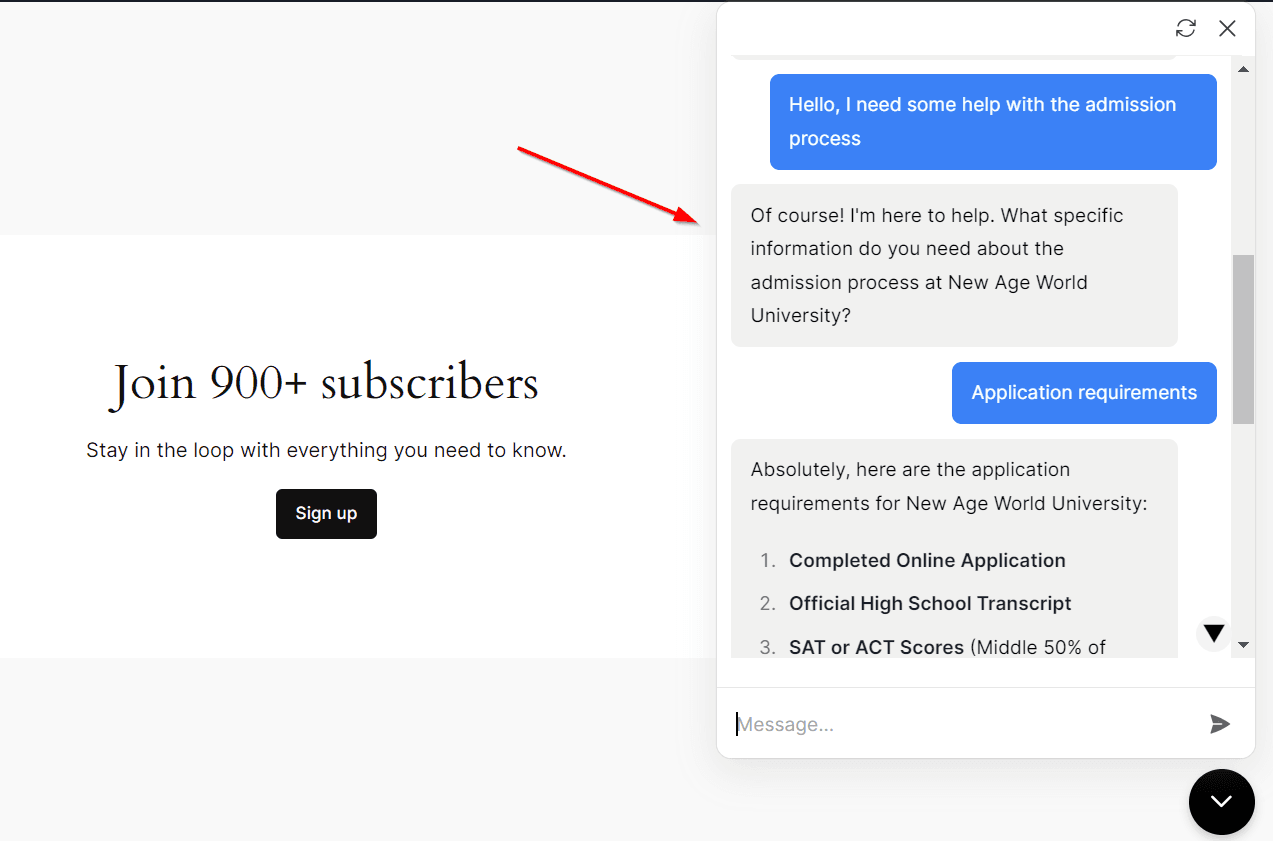The image size is (1273, 841).
Task: Click the send arrow next to the message box
Action: 1220,724
